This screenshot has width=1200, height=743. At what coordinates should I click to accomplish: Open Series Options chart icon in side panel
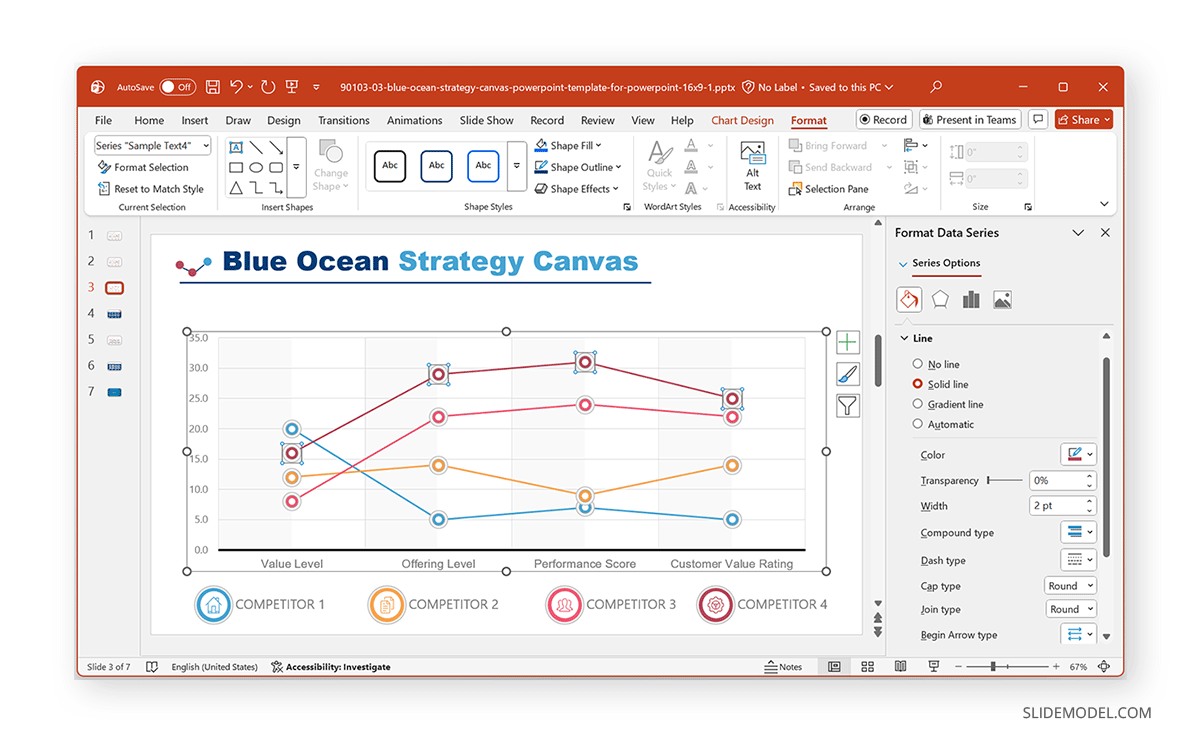point(970,298)
